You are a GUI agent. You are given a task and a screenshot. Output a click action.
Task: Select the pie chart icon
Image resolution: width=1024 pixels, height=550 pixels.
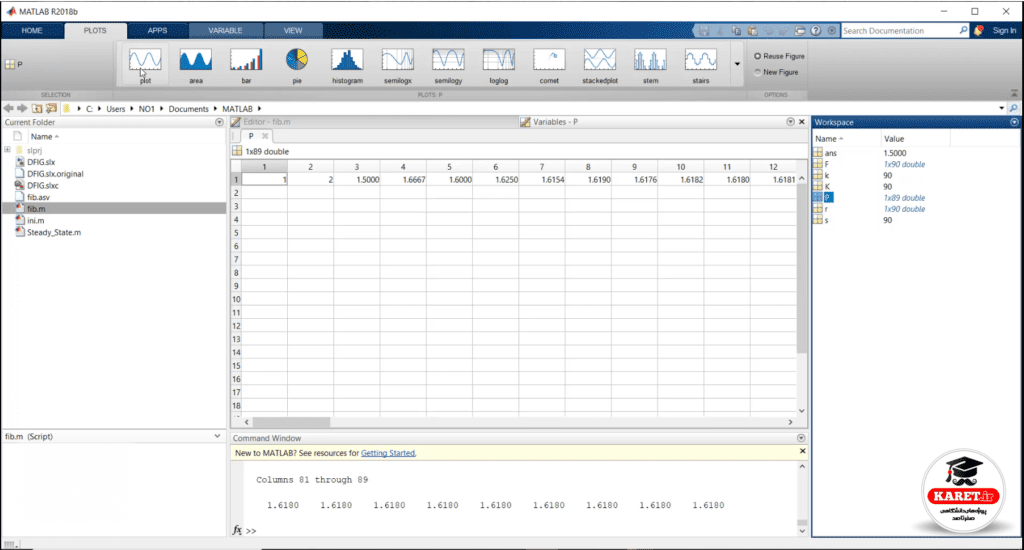[x=296, y=65]
